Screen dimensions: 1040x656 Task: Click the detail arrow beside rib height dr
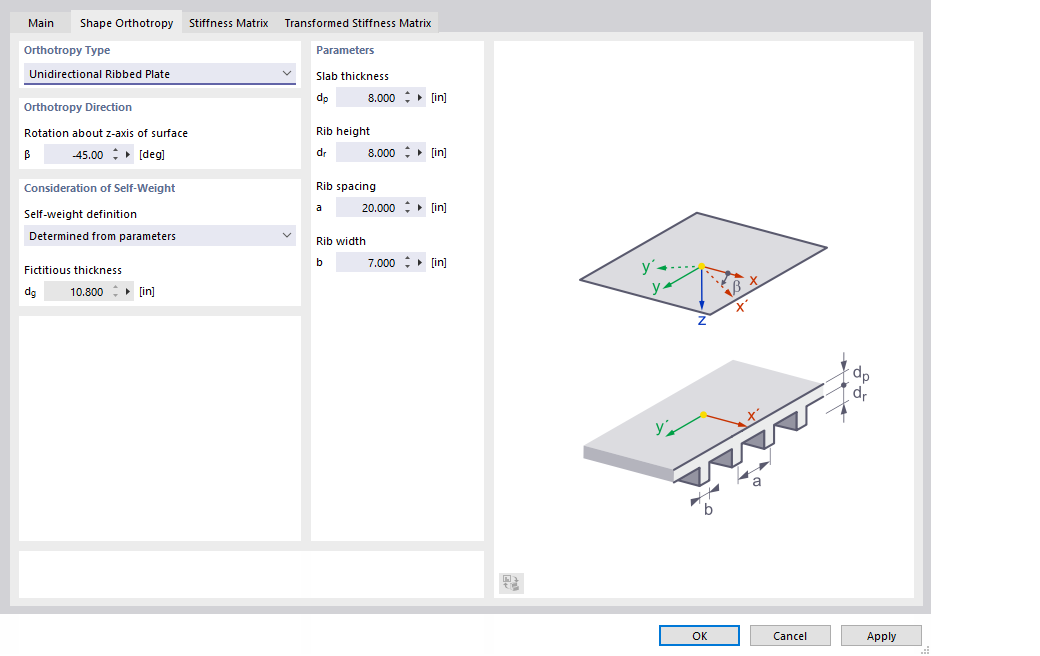419,152
